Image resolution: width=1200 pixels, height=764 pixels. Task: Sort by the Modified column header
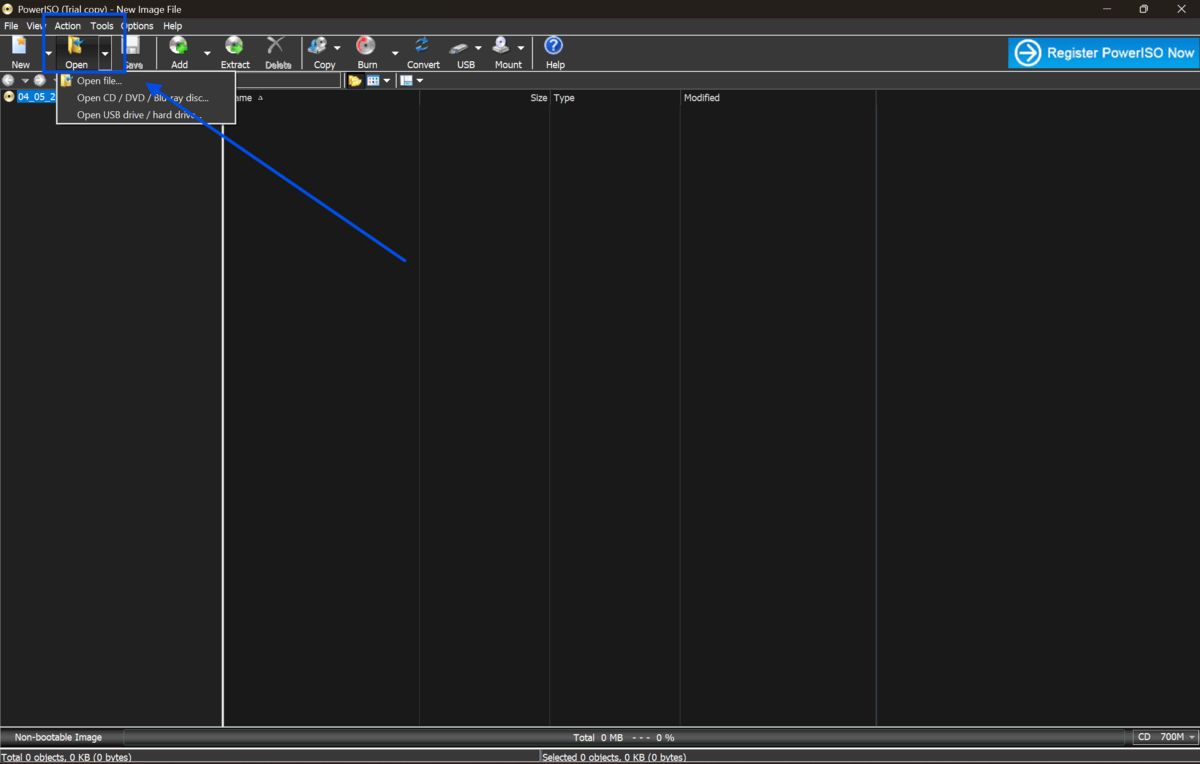[x=702, y=98]
